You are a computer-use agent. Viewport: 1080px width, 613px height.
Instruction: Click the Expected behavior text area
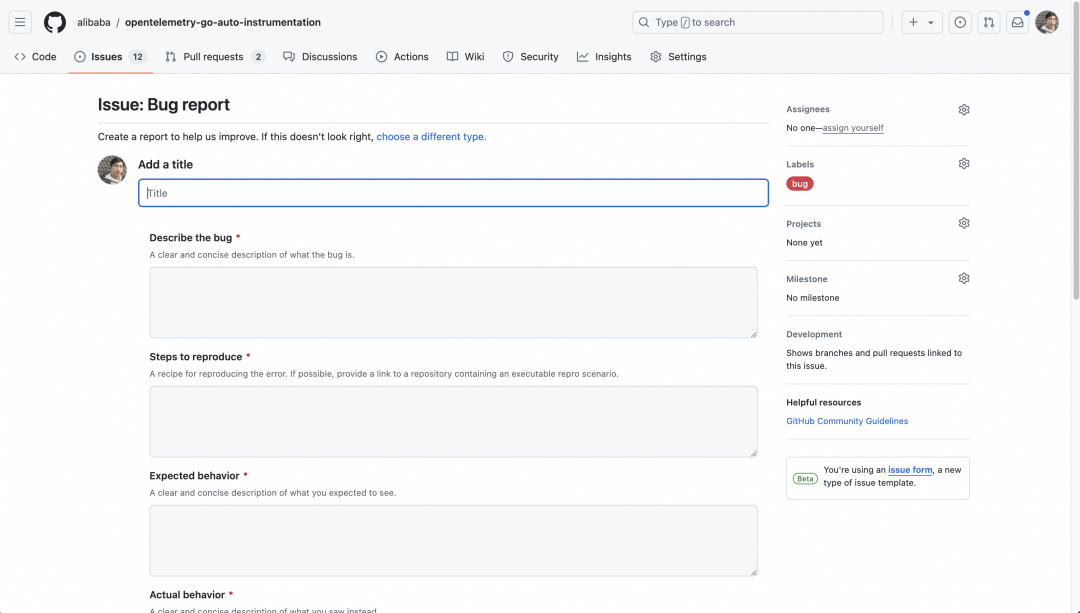tap(453, 541)
